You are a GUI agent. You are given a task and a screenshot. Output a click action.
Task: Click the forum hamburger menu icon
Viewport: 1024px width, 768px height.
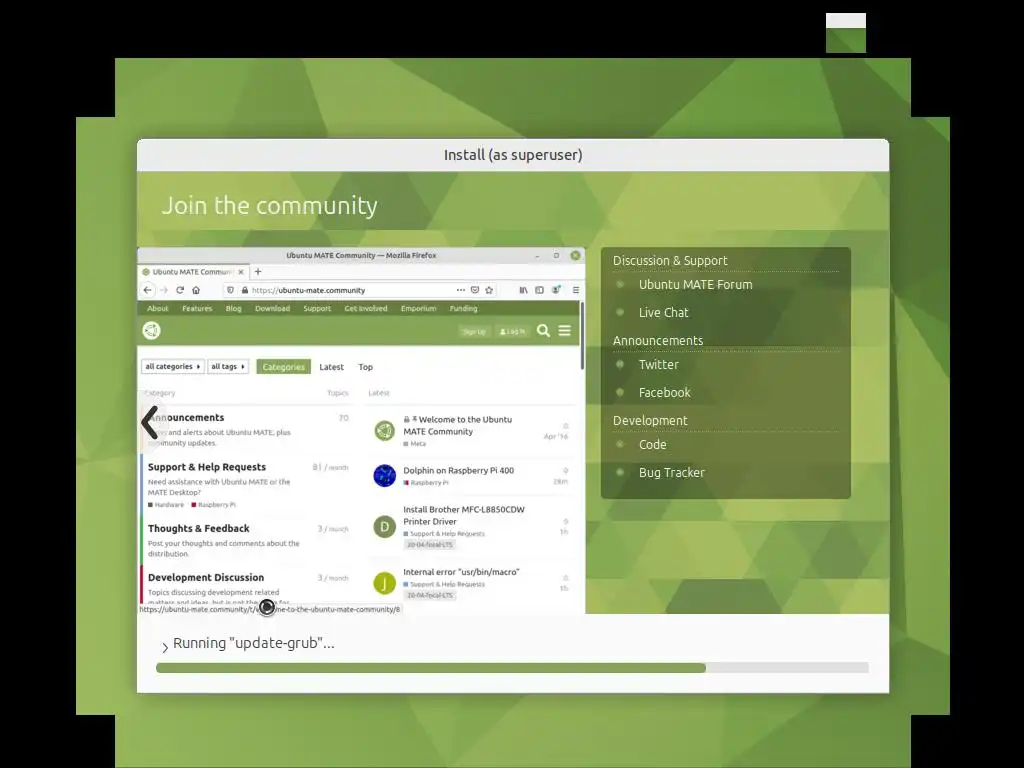click(565, 330)
